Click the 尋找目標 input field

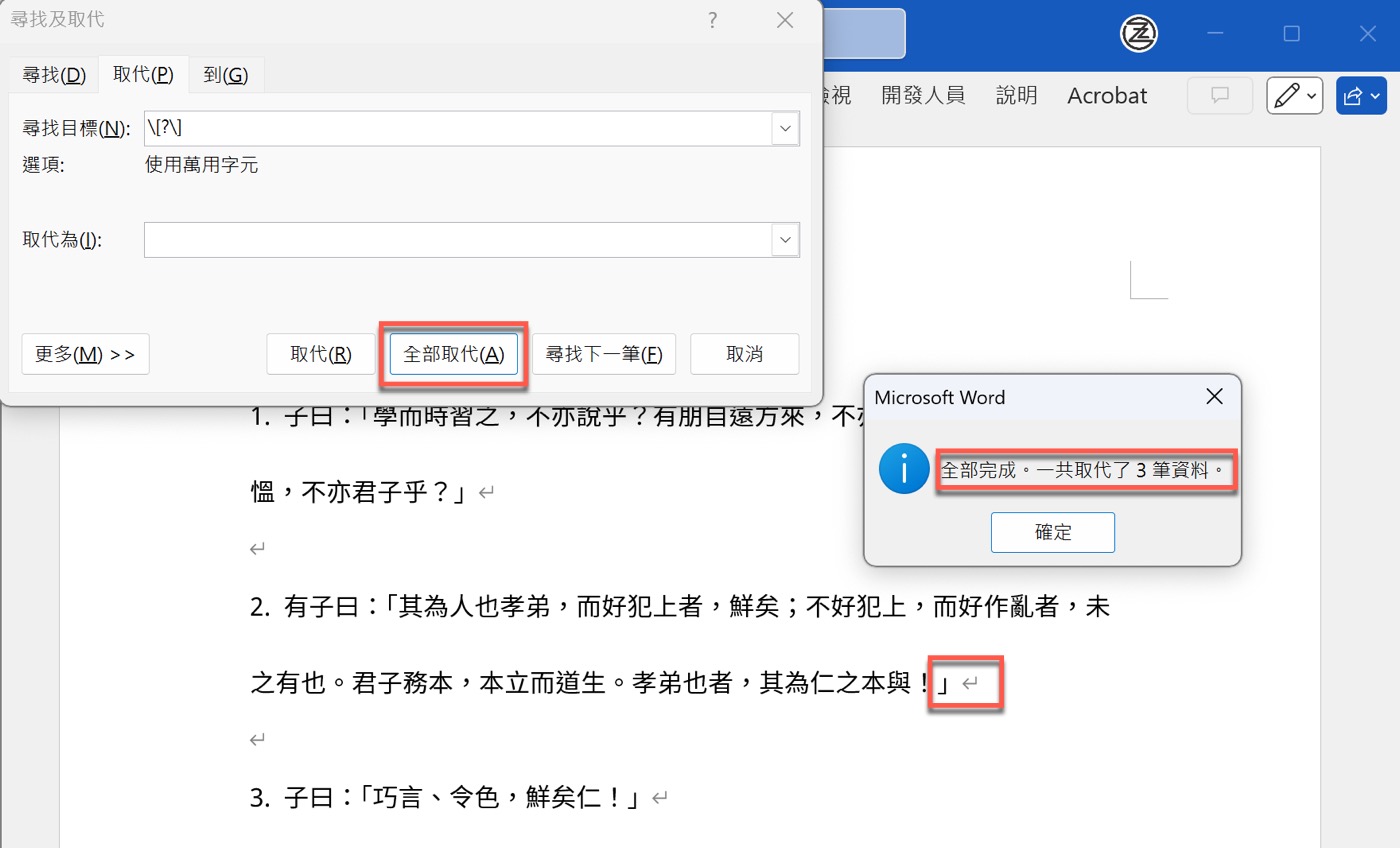click(458, 128)
